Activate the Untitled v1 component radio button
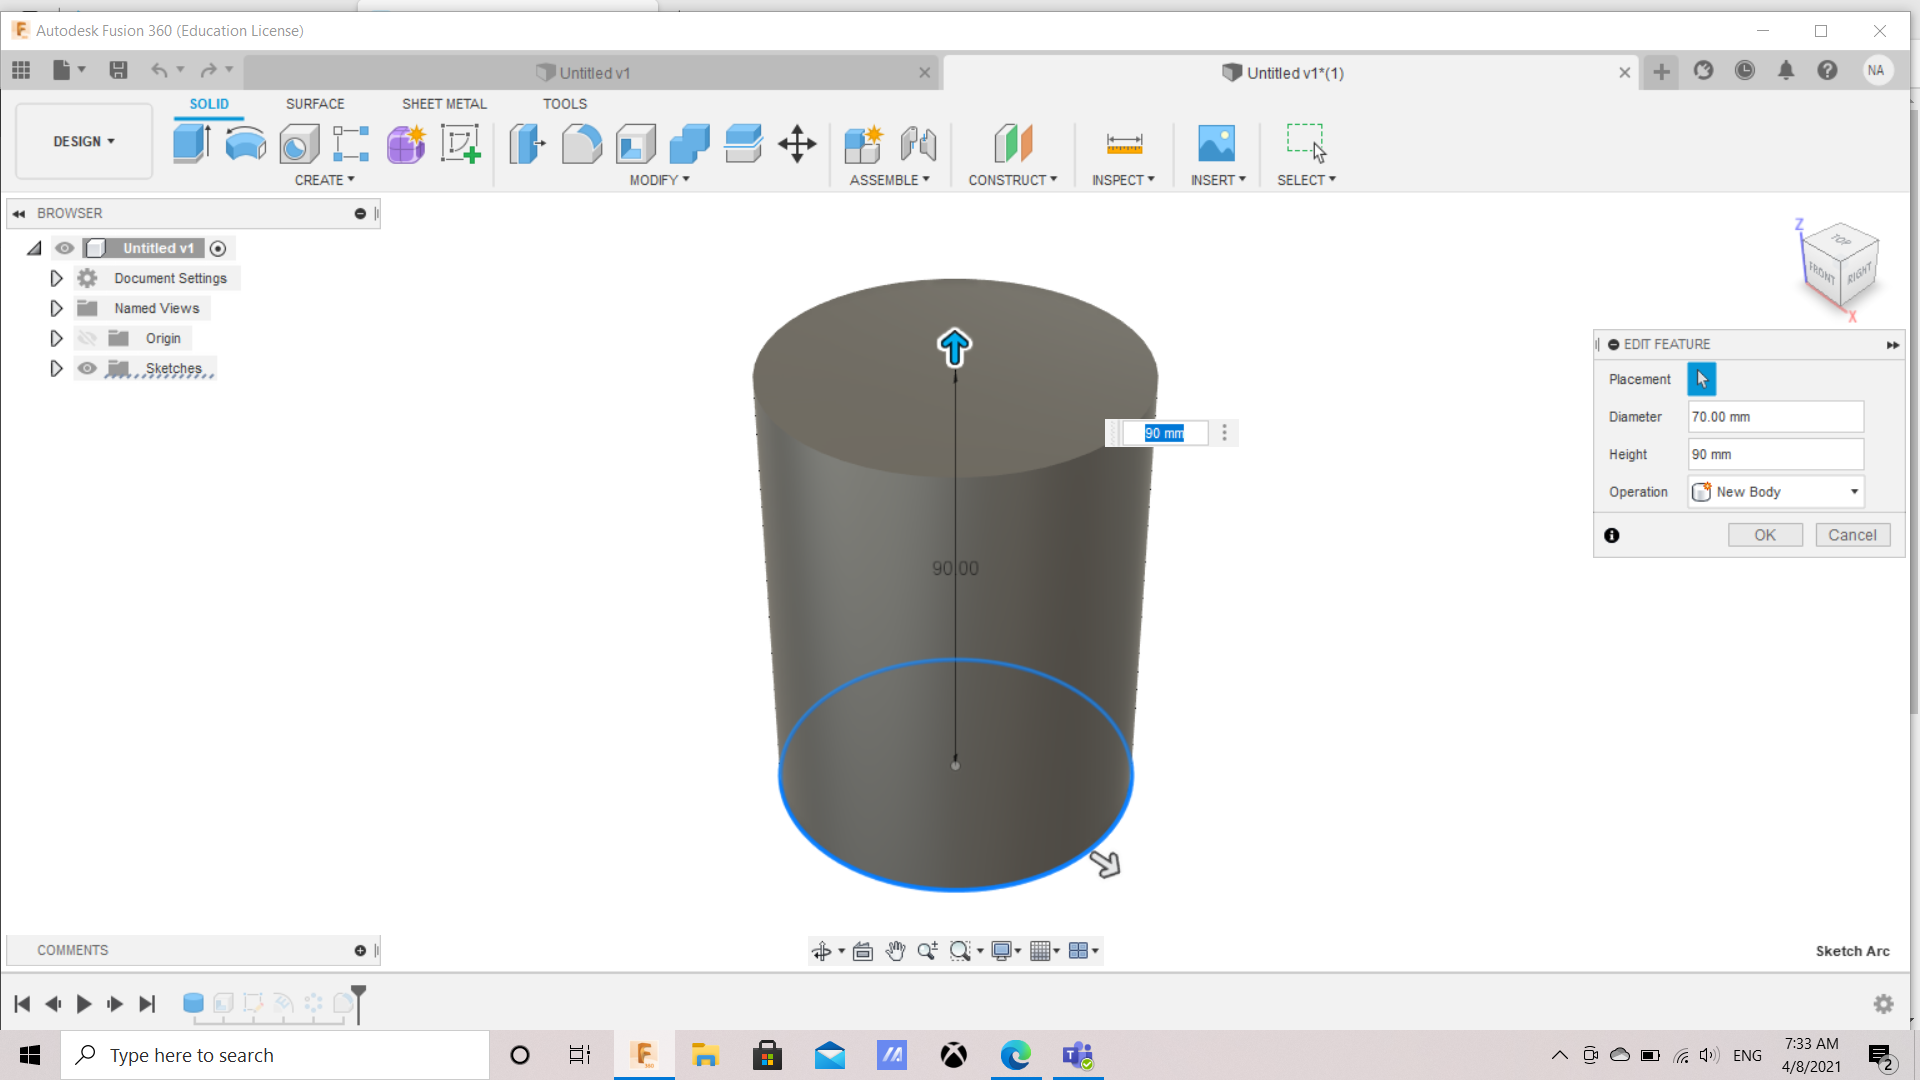This screenshot has width=1920, height=1080. point(218,248)
